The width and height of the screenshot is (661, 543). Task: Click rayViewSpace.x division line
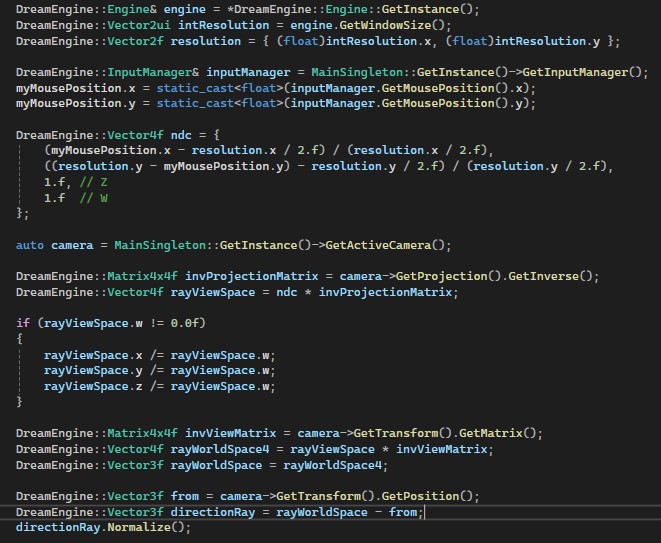click(160, 355)
